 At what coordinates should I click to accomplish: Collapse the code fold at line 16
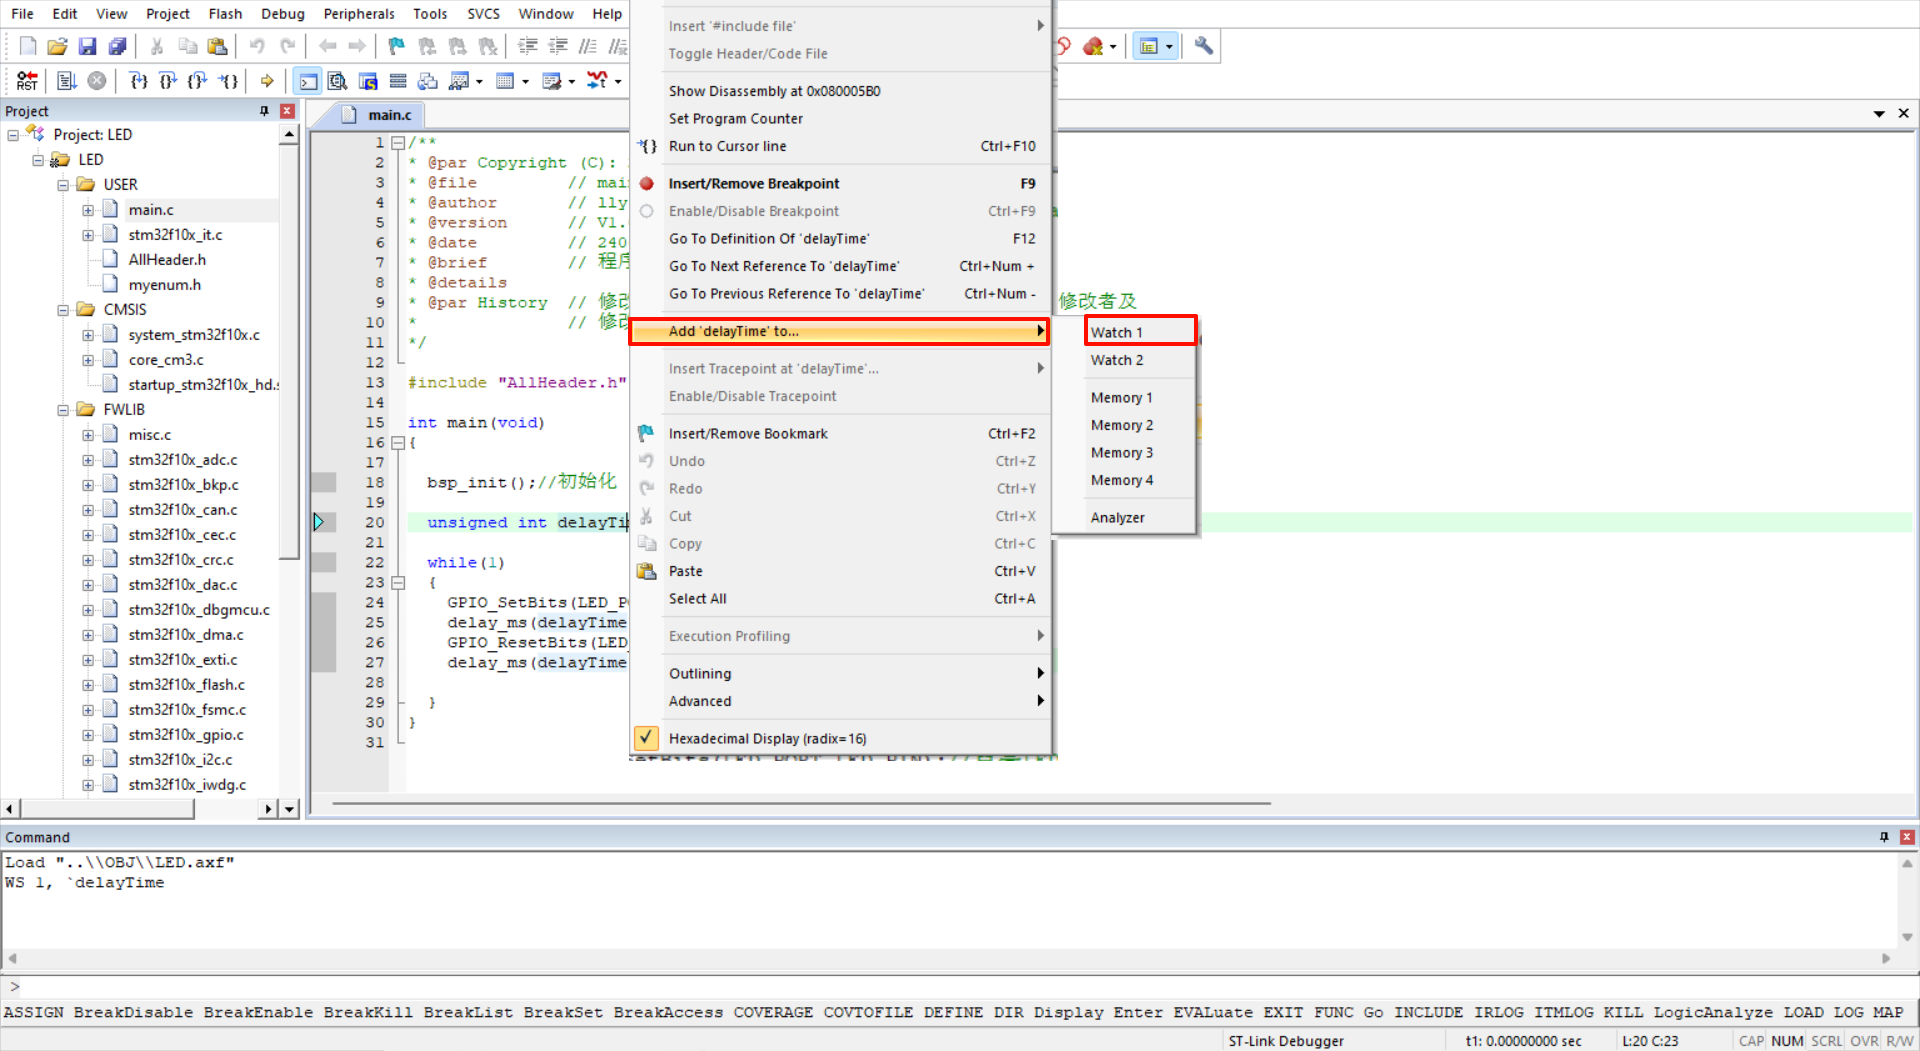(x=397, y=443)
